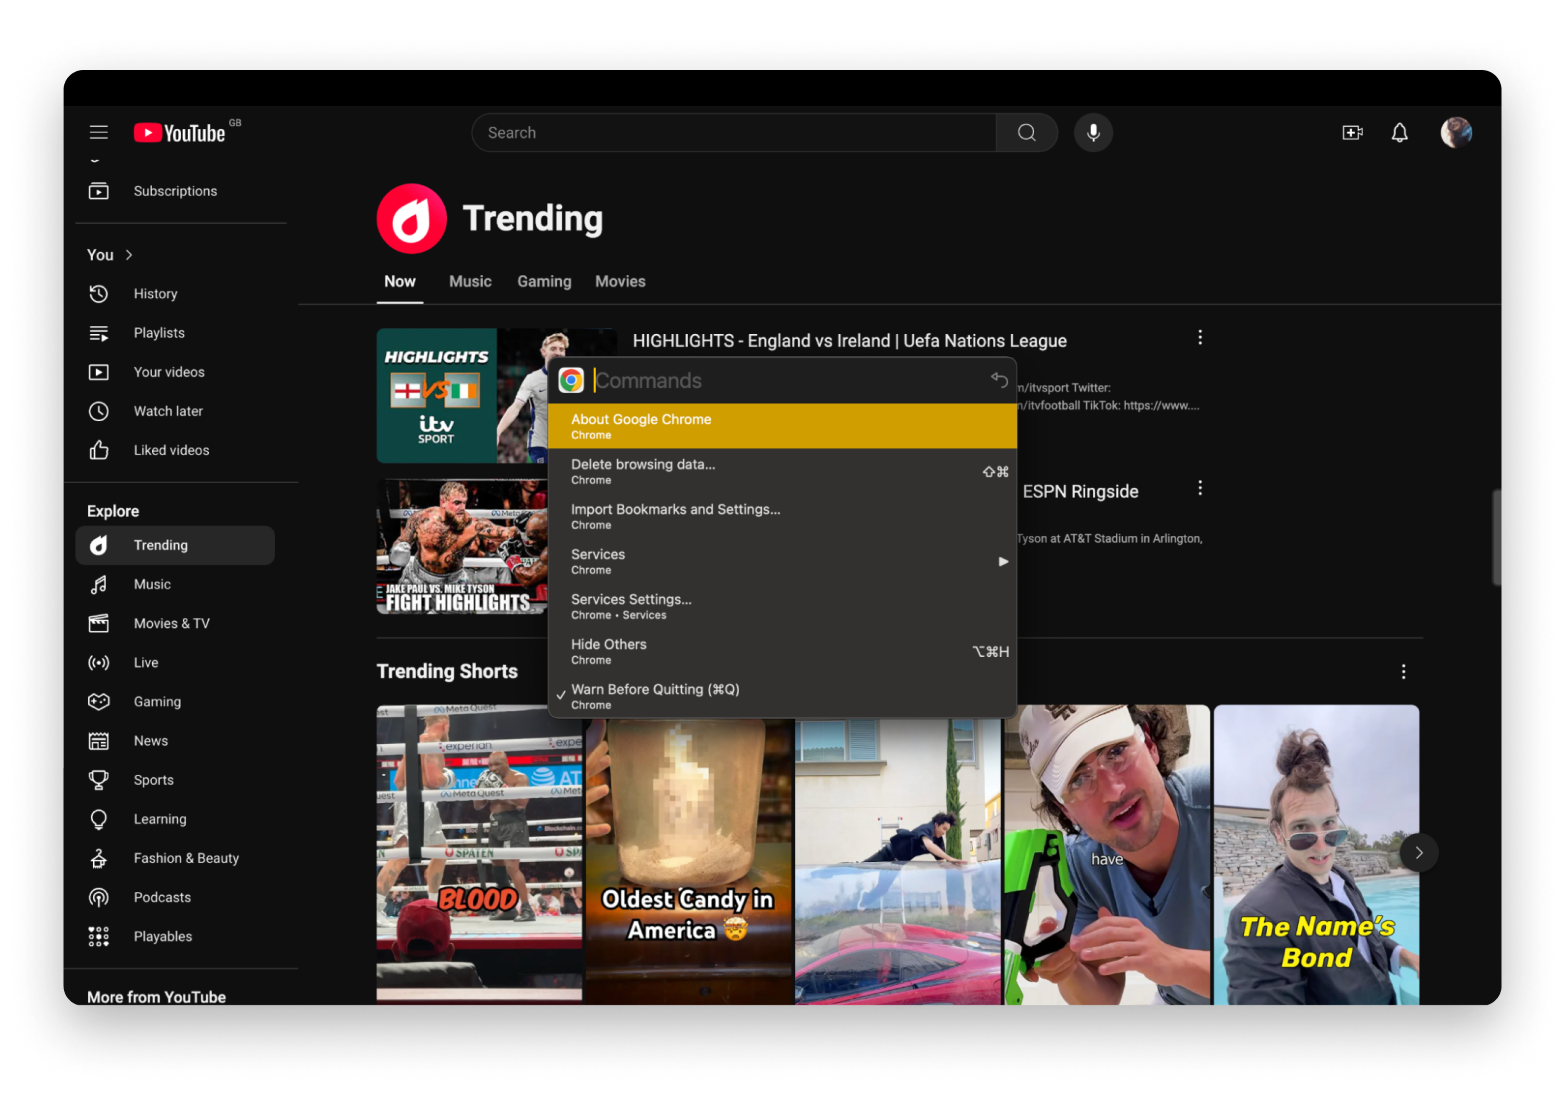Click the Trending Shorts heading
Screen dimensions: 1560x1098
pyautogui.click(x=447, y=672)
